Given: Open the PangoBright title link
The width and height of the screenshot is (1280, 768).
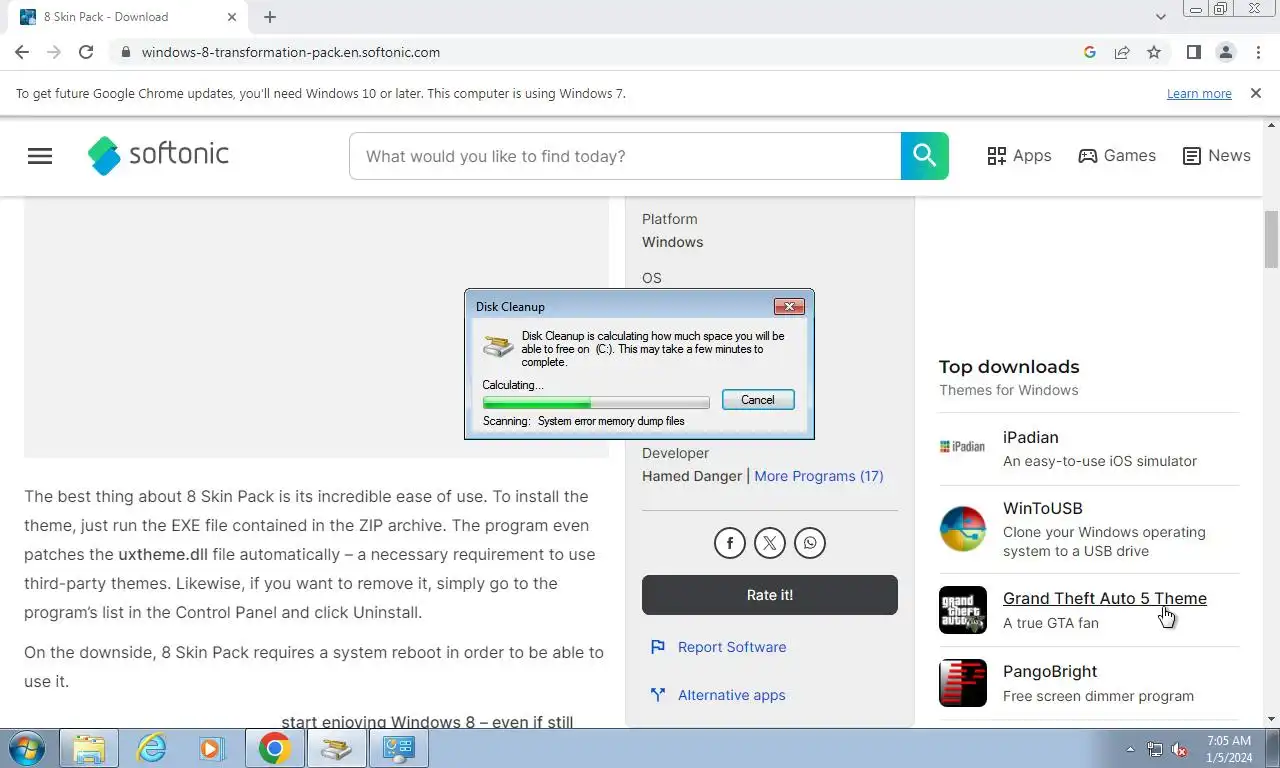Looking at the screenshot, I should click(1050, 671).
